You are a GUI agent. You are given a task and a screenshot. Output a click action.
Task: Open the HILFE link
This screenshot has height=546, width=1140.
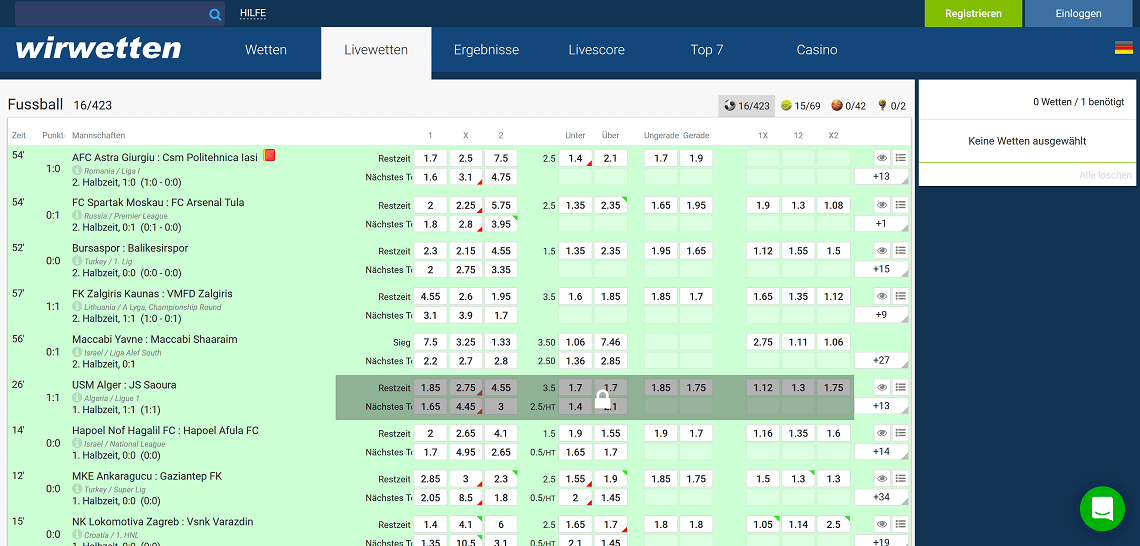pos(253,13)
